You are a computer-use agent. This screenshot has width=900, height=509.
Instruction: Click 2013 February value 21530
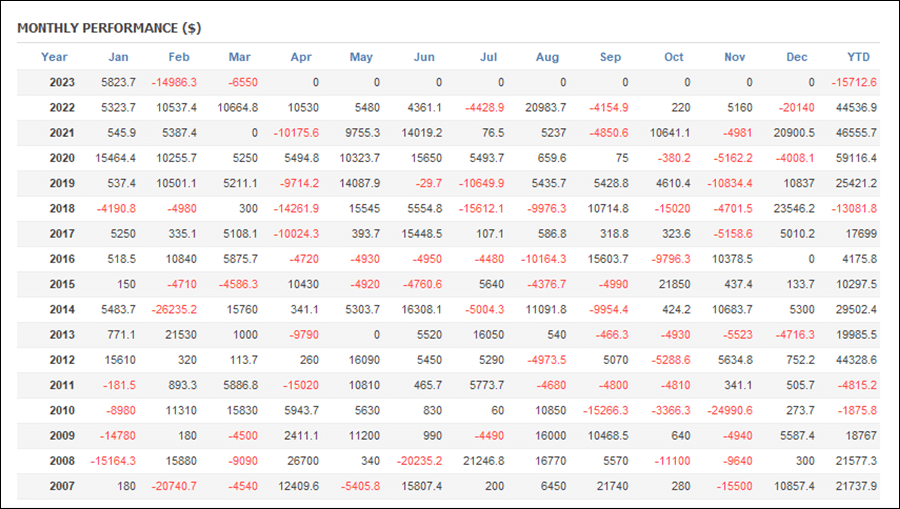[181, 335]
